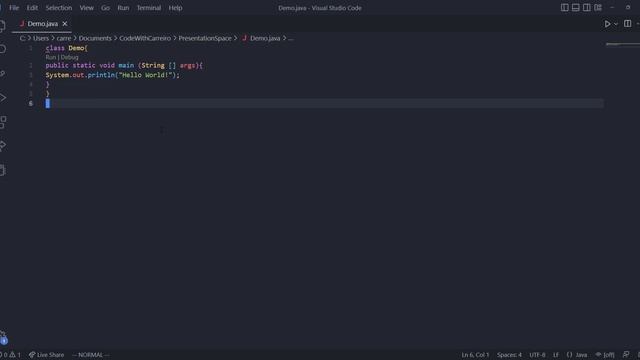
Task: Click the -- NORMAL -- Vim mode indicator
Action: coord(90,355)
